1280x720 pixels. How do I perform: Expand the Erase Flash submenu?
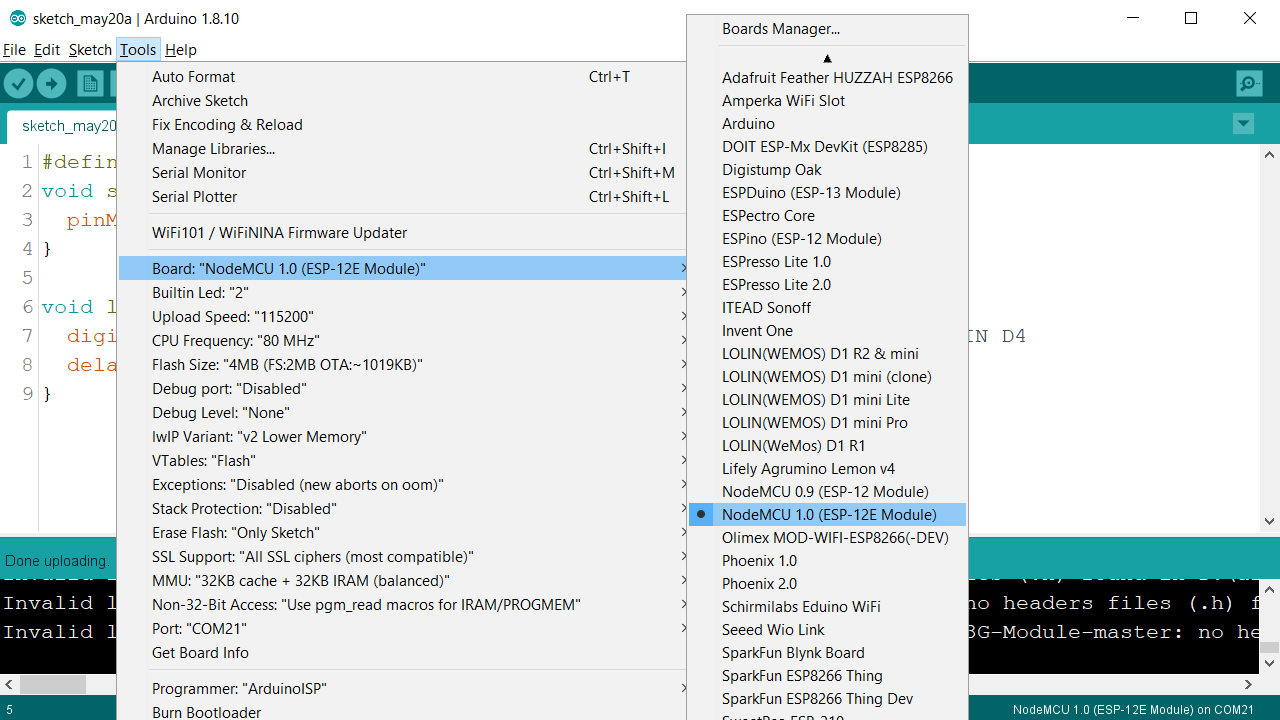point(404,532)
